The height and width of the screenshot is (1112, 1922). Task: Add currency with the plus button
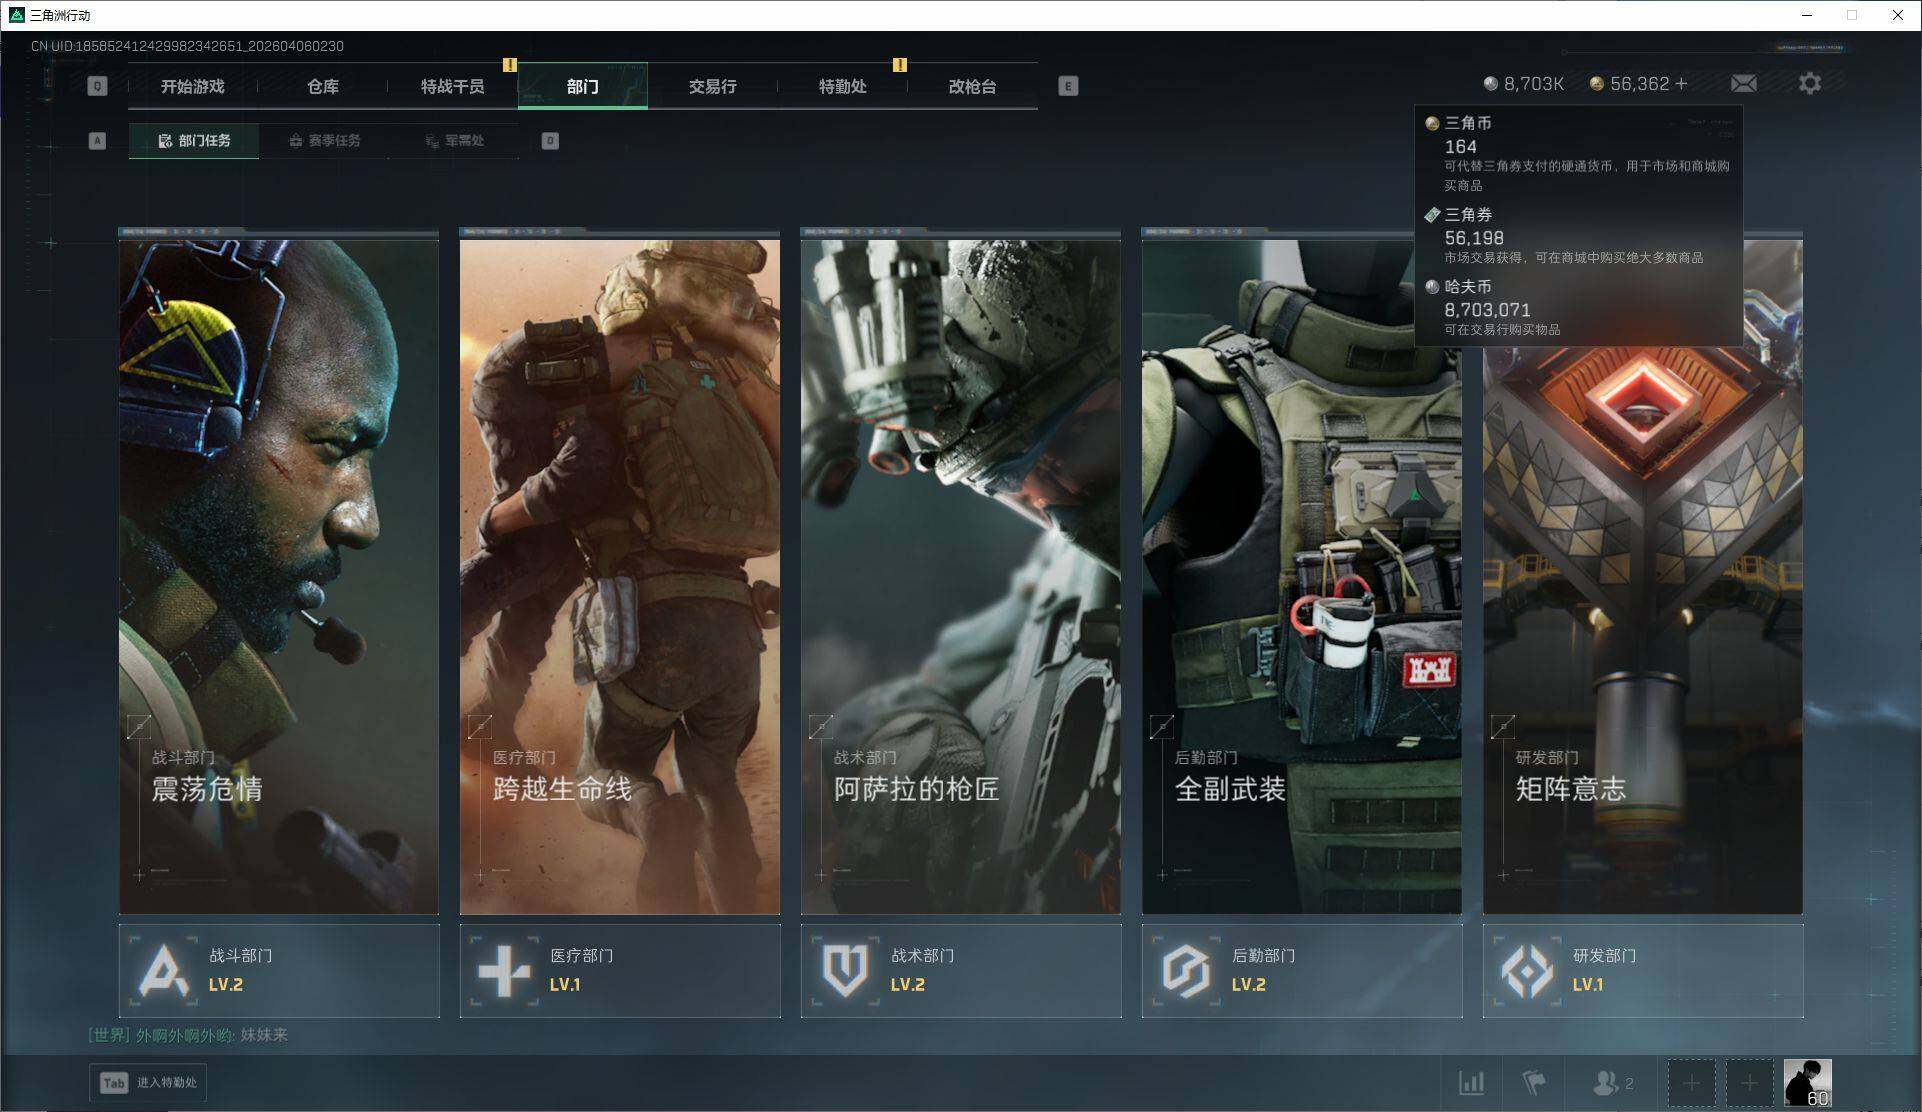point(1681,84)
